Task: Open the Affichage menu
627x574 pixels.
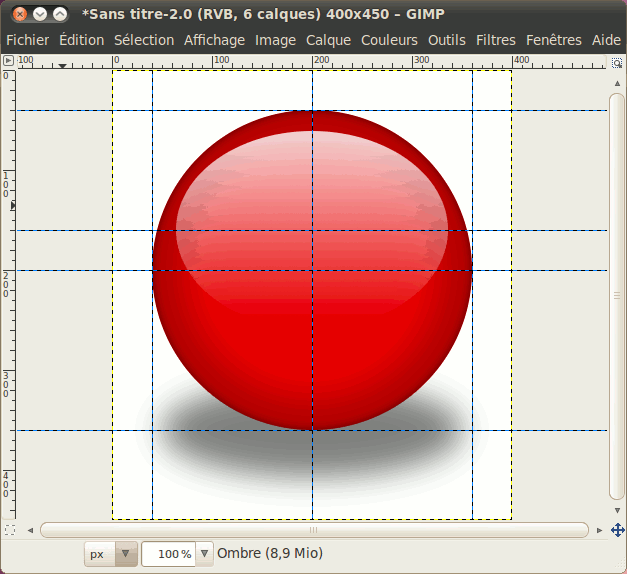Action: [x=214, y=40]
